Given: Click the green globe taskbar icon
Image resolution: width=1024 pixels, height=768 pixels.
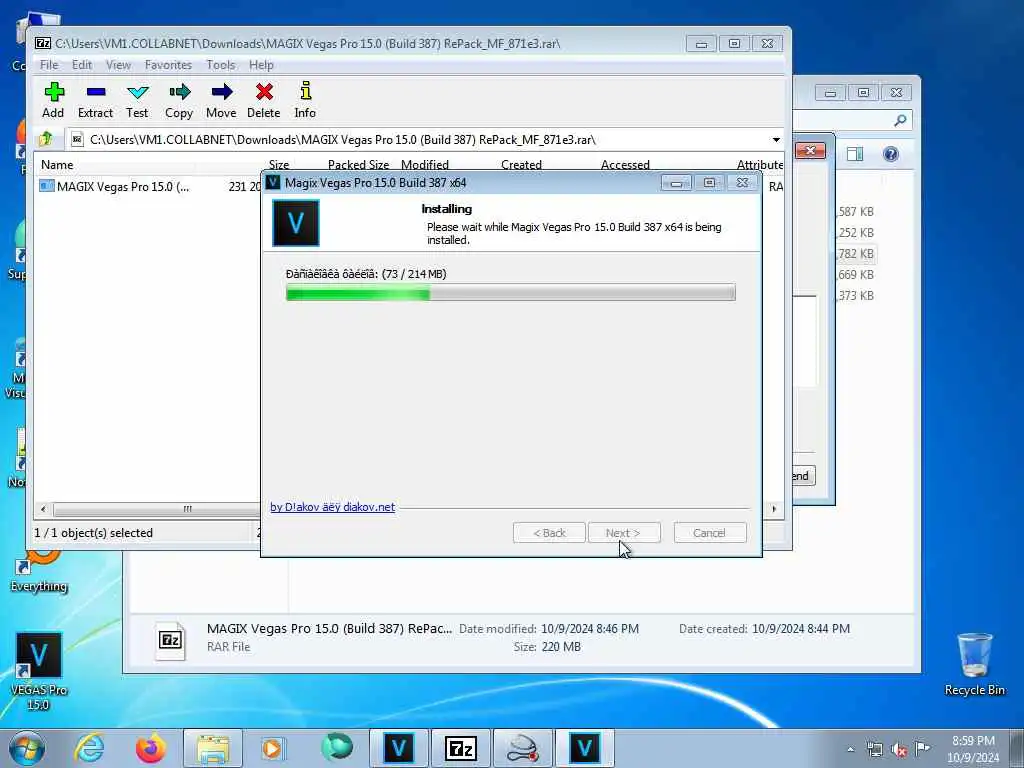Looking at the screenshot, I should 337,747.
